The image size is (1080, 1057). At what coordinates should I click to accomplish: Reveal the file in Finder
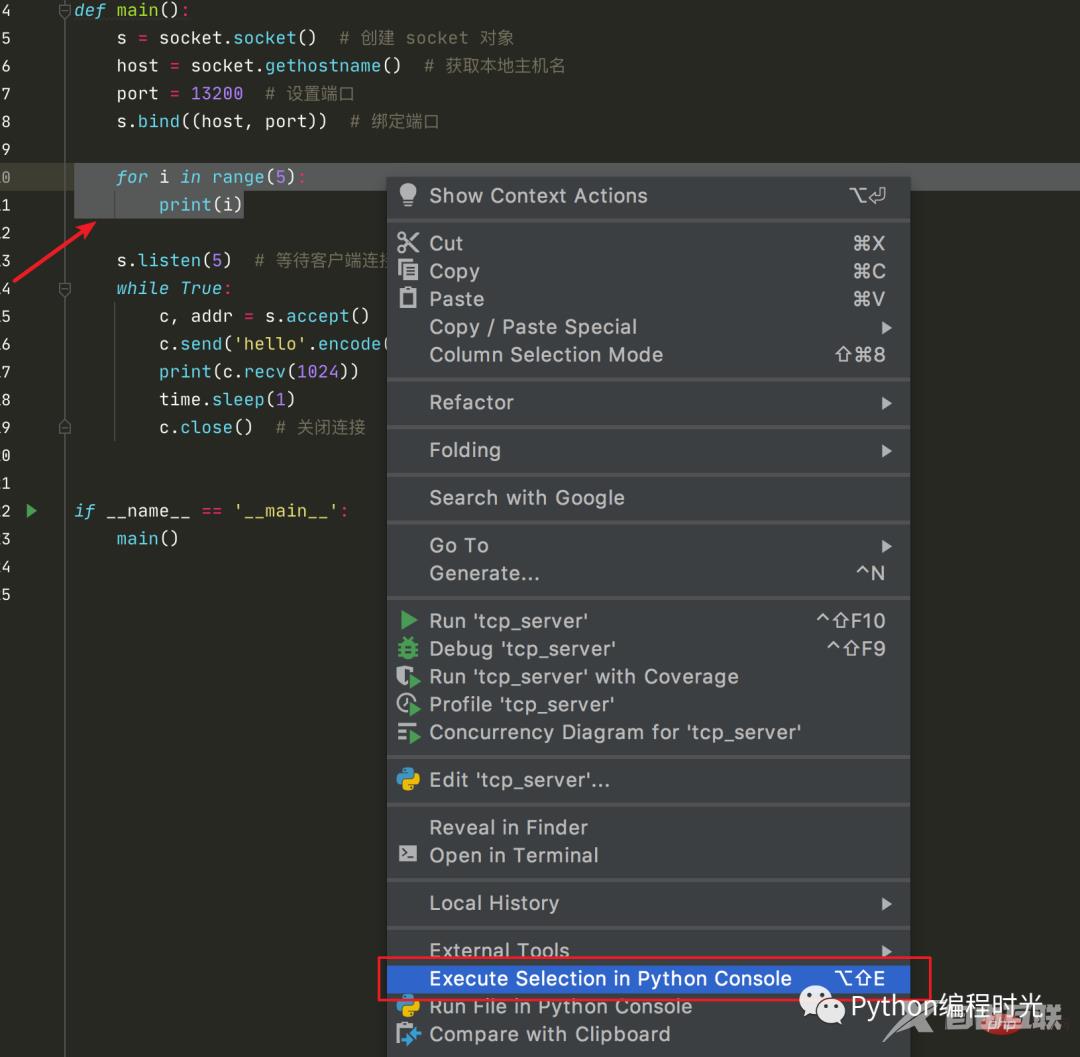[508, 828]
